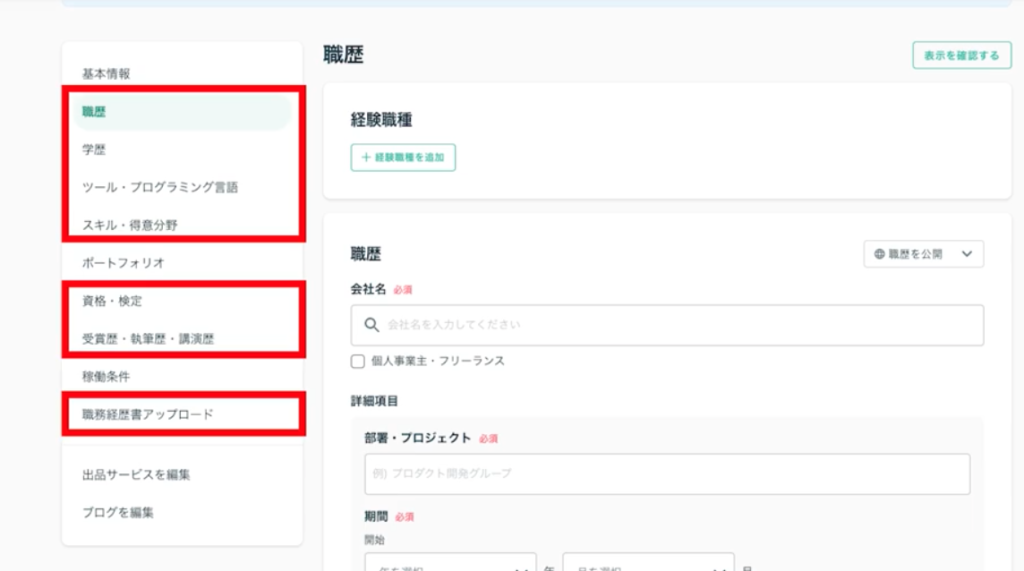Open ポートフォリオ from the sidebar
Image resolution: width=1024 pixels, height=571 pixels.
(x=123, y=263)
